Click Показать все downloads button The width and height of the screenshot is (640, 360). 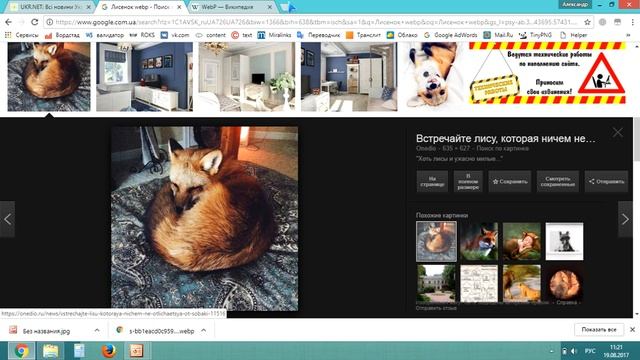coord(599,329)
